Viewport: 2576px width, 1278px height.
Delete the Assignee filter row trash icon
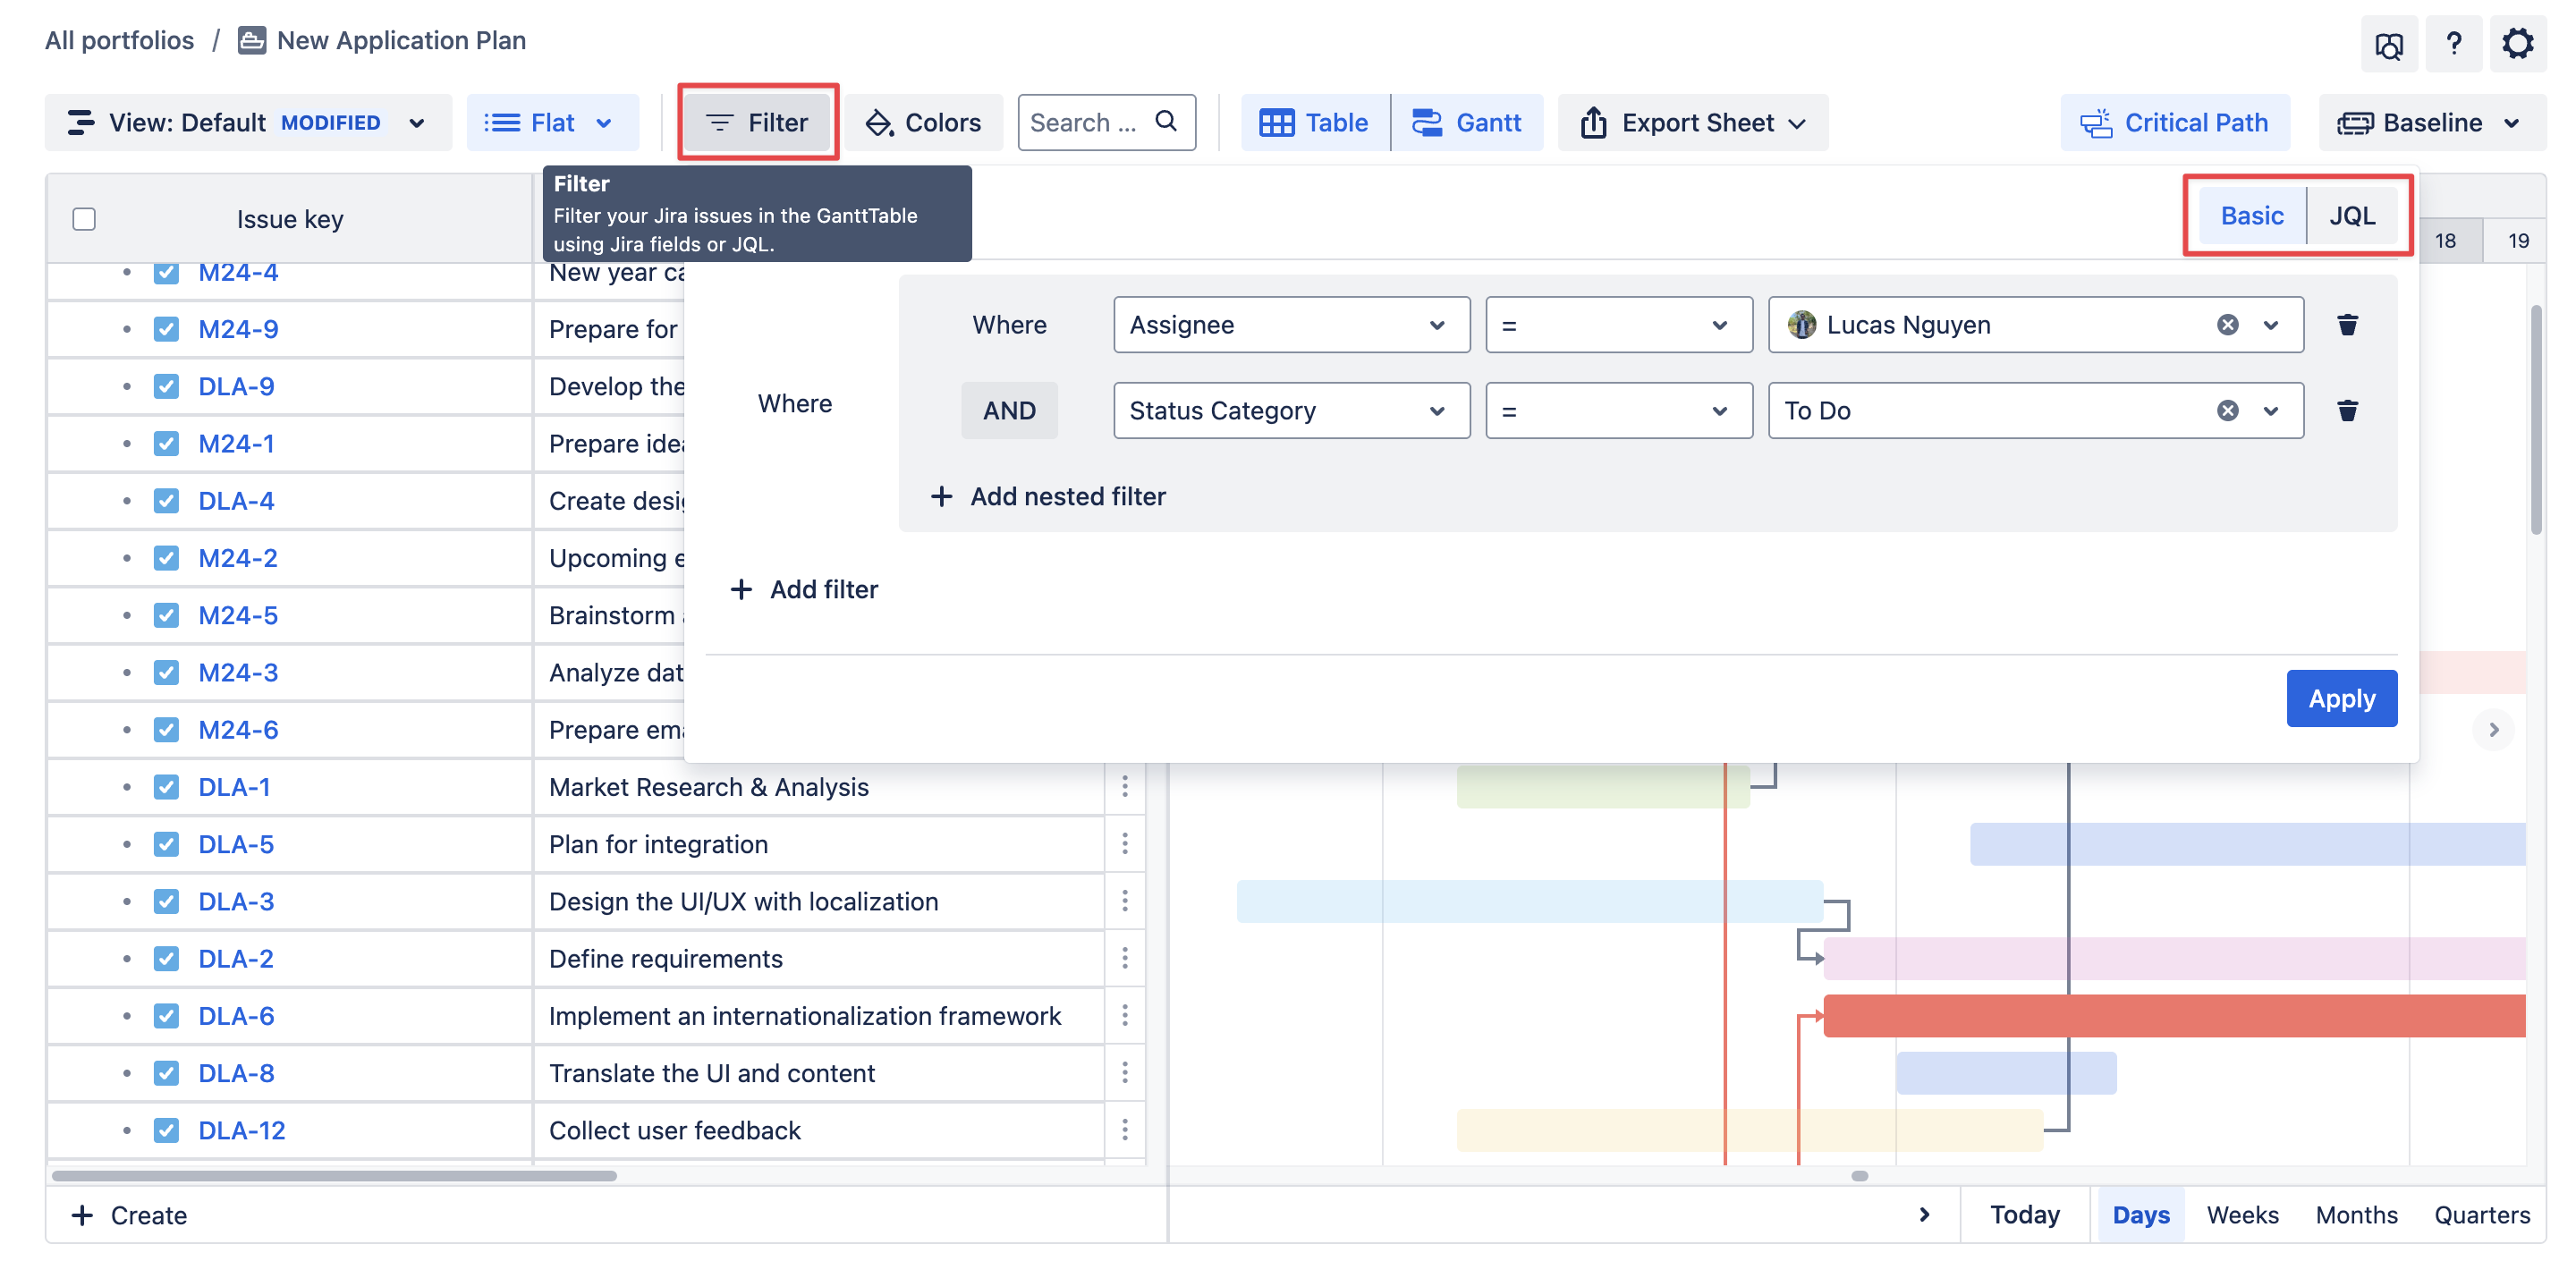(x=2347, y=324)
